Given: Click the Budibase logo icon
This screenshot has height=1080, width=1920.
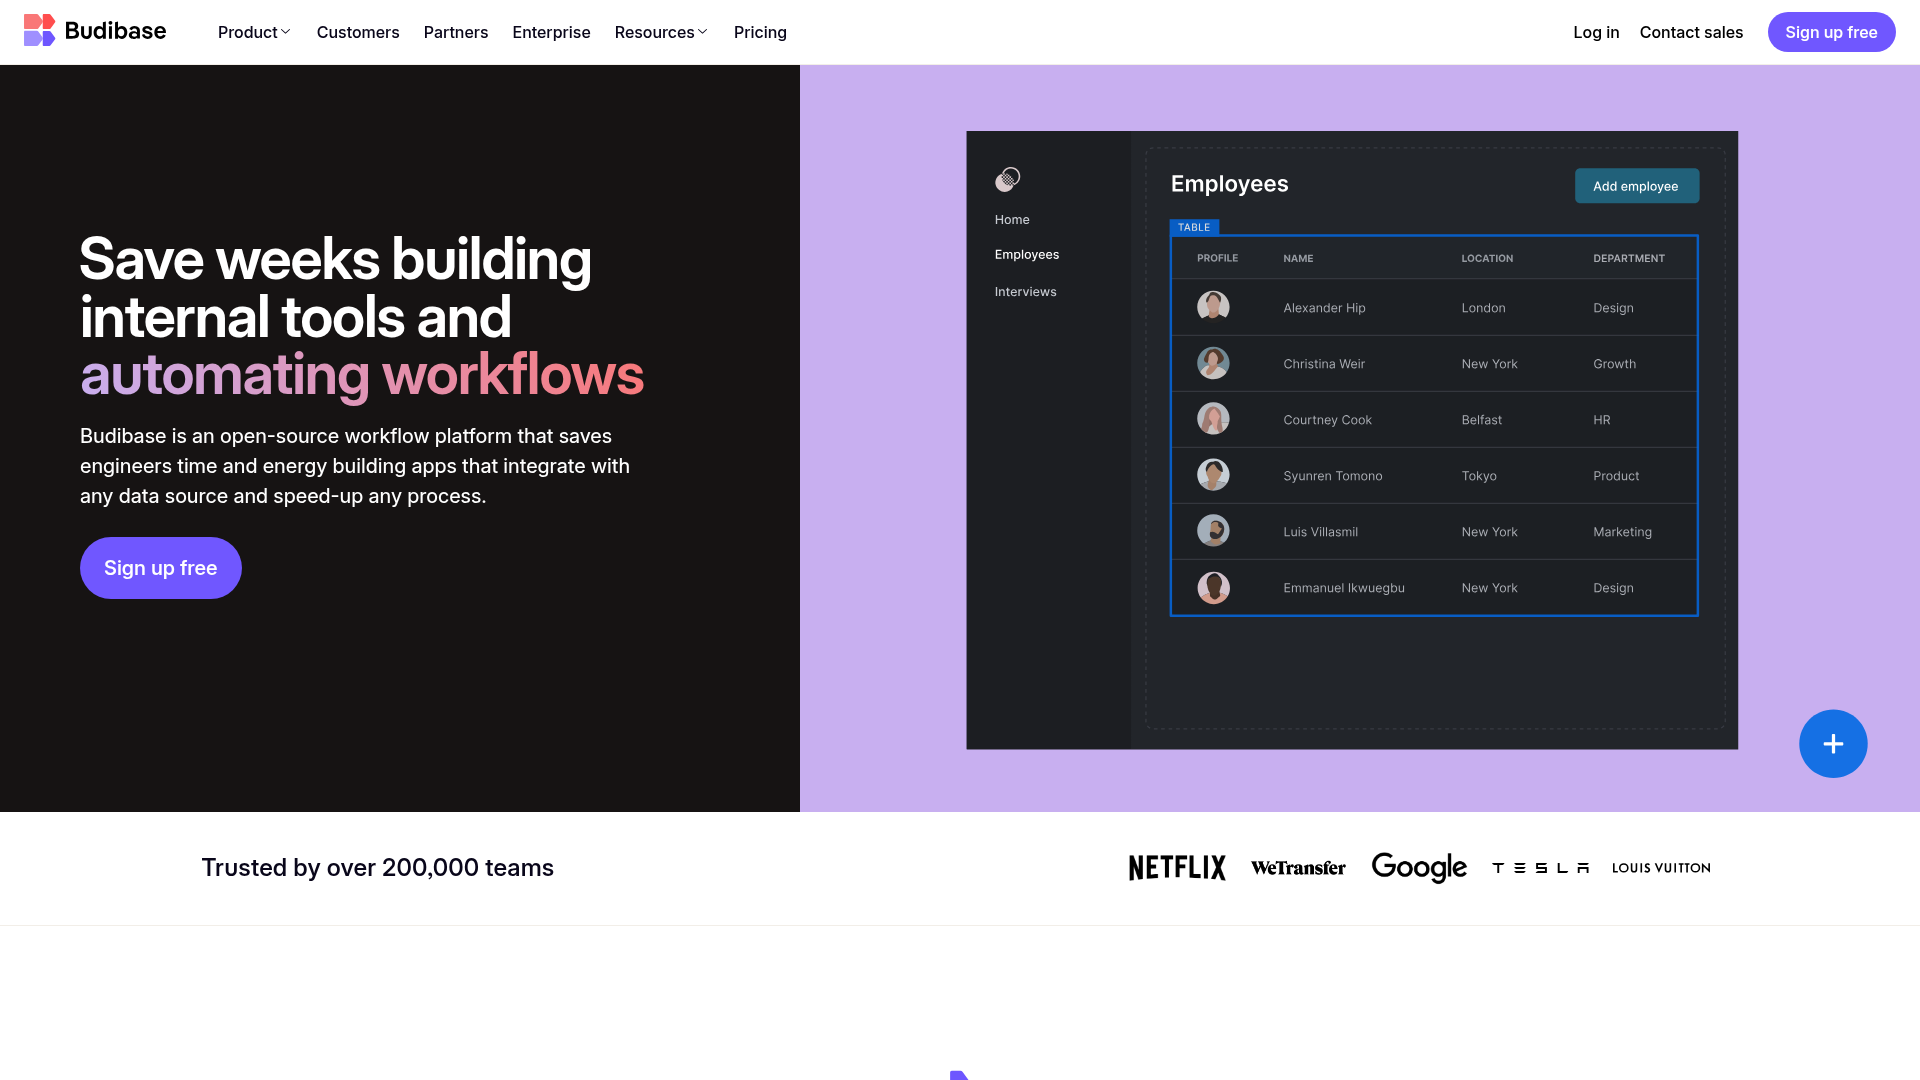Looking at the screenshot, I should coord(39,31).
